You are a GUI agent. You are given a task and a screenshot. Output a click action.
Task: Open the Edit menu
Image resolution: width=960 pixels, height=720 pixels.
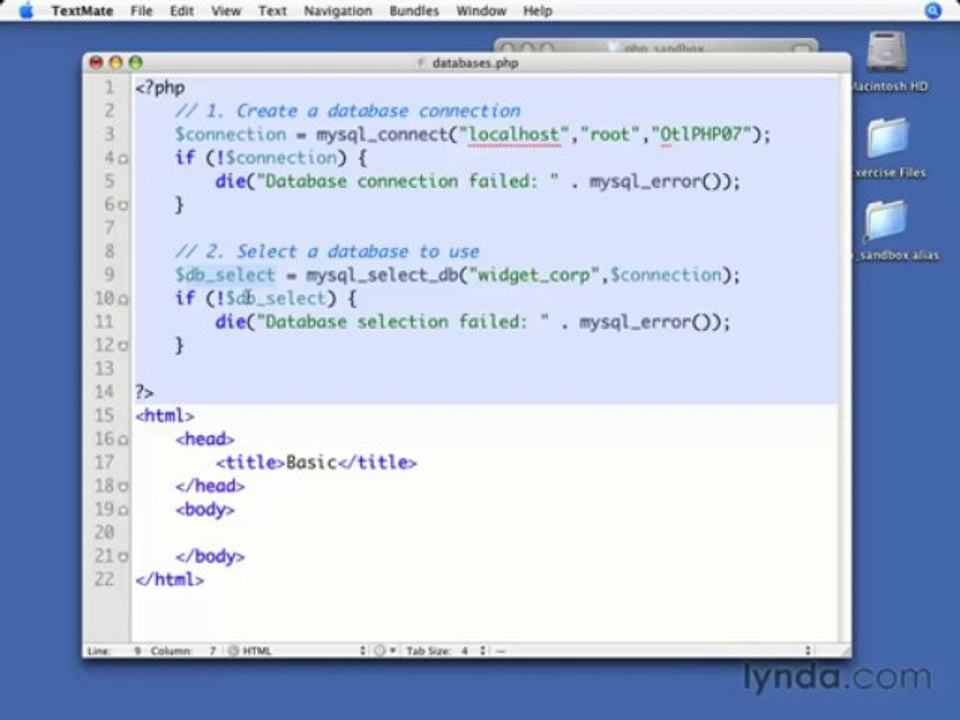click(x=181, y=10)
